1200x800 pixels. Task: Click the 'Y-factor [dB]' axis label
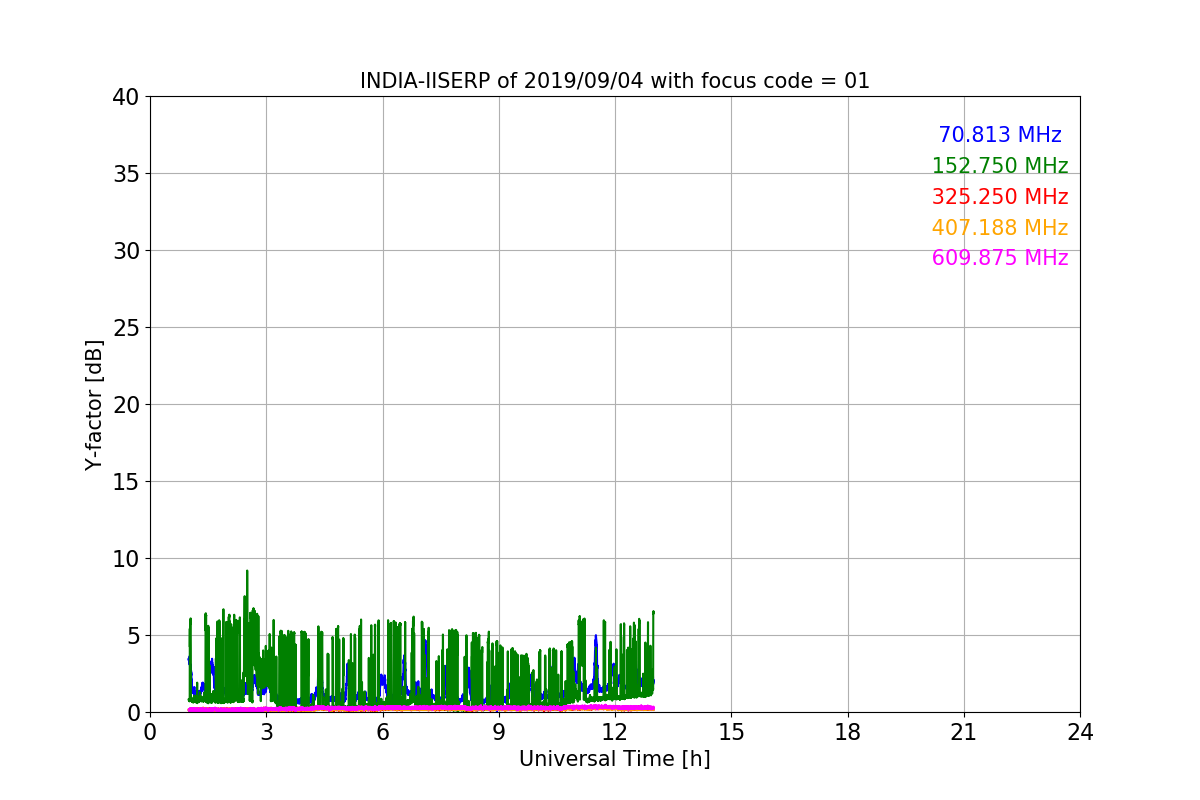coord(94,404)
